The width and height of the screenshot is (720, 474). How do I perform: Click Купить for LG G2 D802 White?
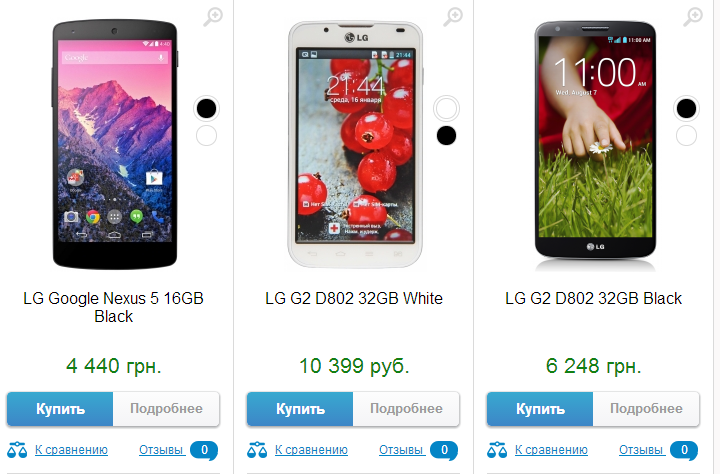(300, 409)
